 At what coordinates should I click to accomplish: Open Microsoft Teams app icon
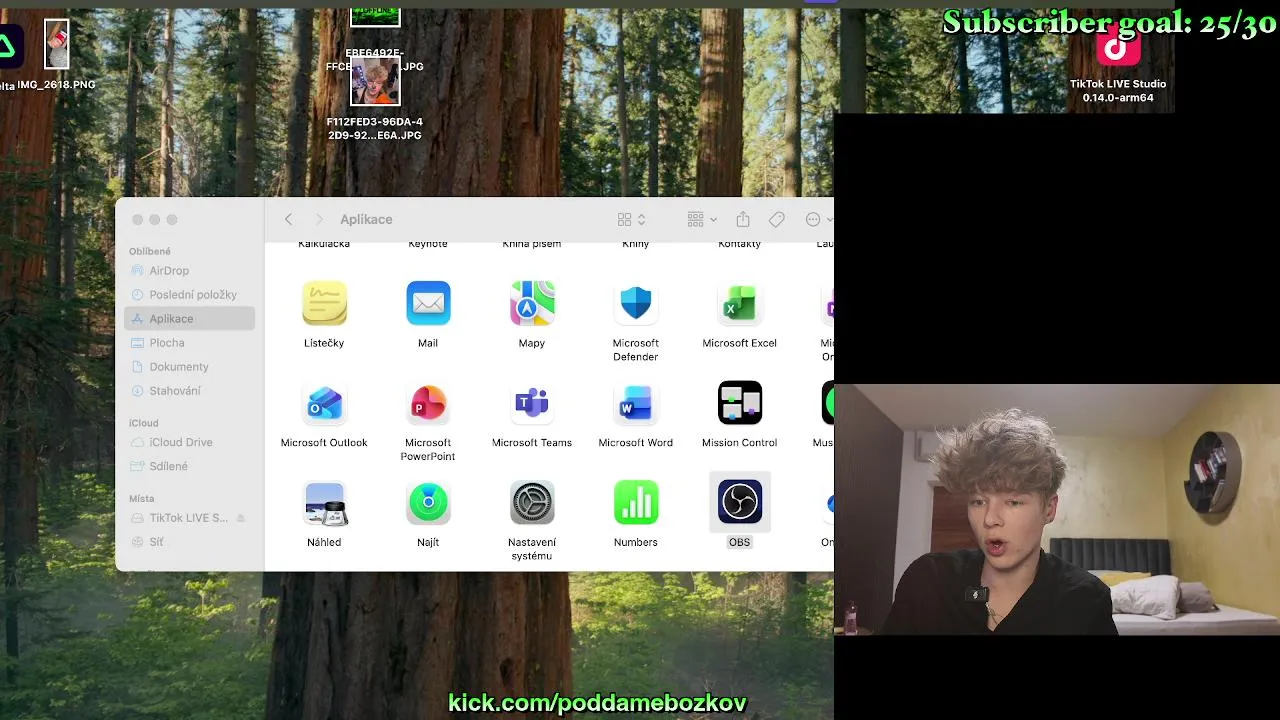(x=532, y=403)
